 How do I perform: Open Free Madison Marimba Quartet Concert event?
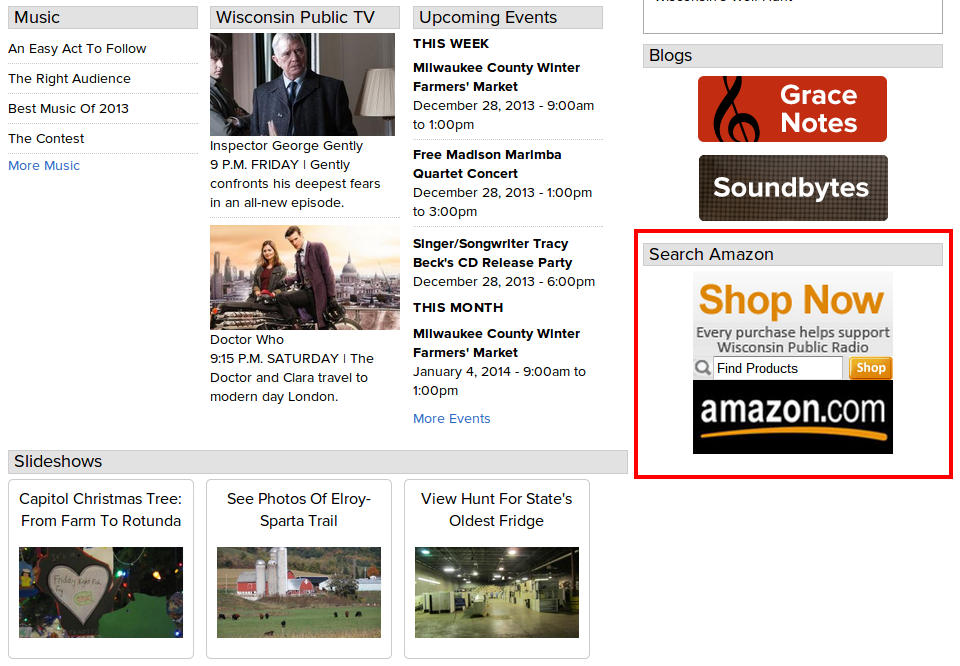(487, 164)
